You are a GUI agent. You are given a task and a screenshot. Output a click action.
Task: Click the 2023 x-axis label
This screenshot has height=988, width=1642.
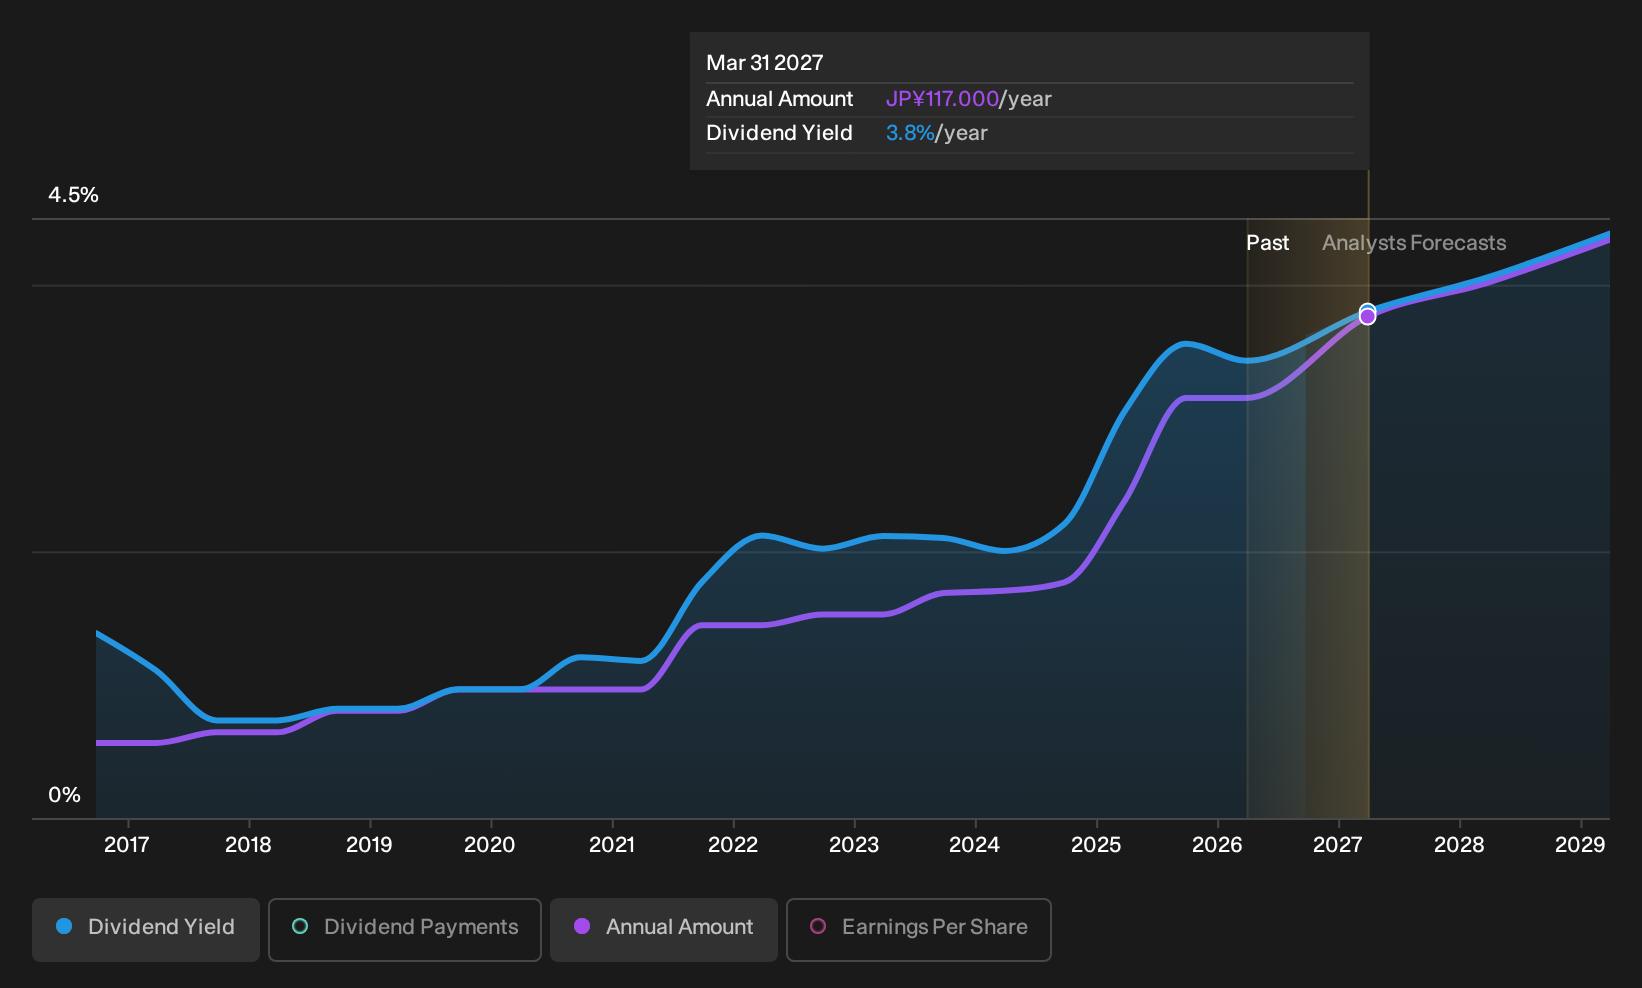[x=854, y=845]
